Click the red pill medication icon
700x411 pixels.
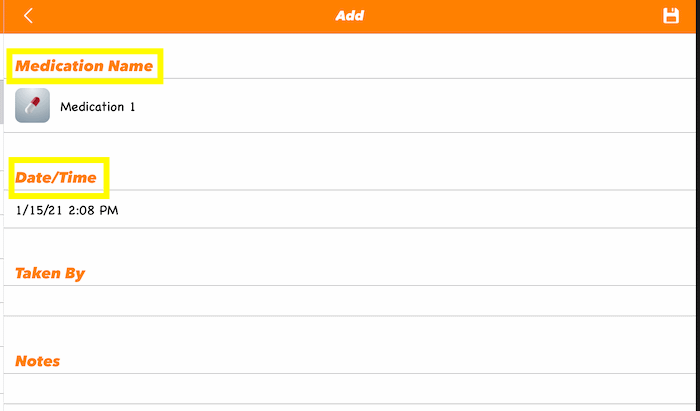32,106
